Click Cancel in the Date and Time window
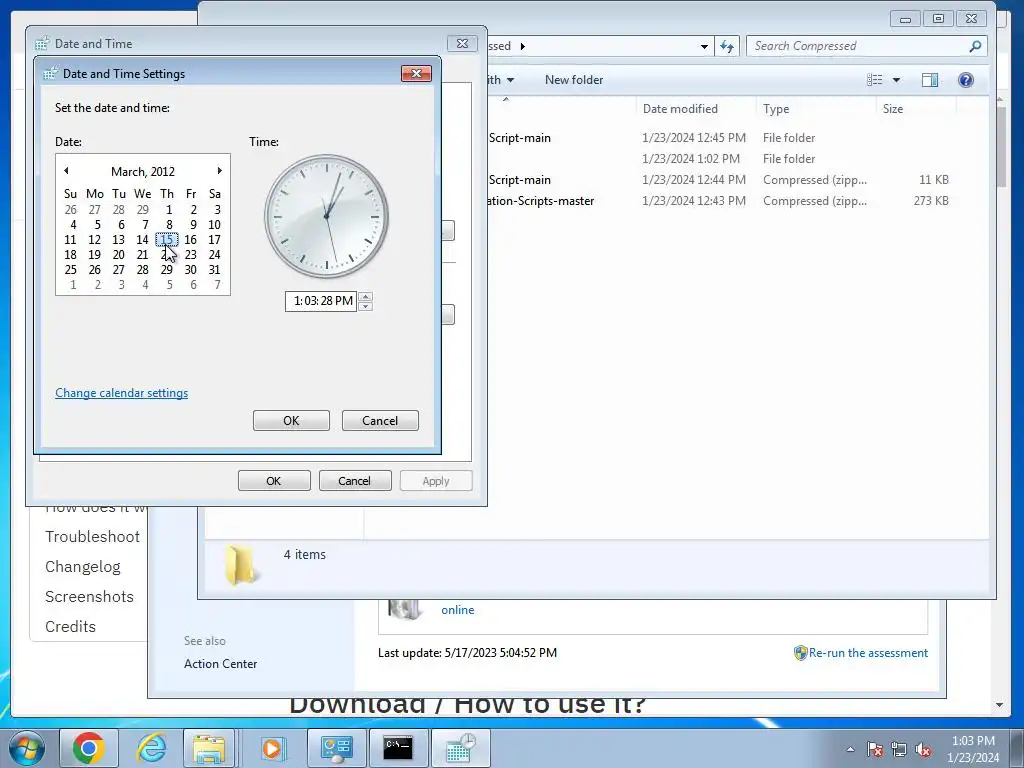 [355, 481]
